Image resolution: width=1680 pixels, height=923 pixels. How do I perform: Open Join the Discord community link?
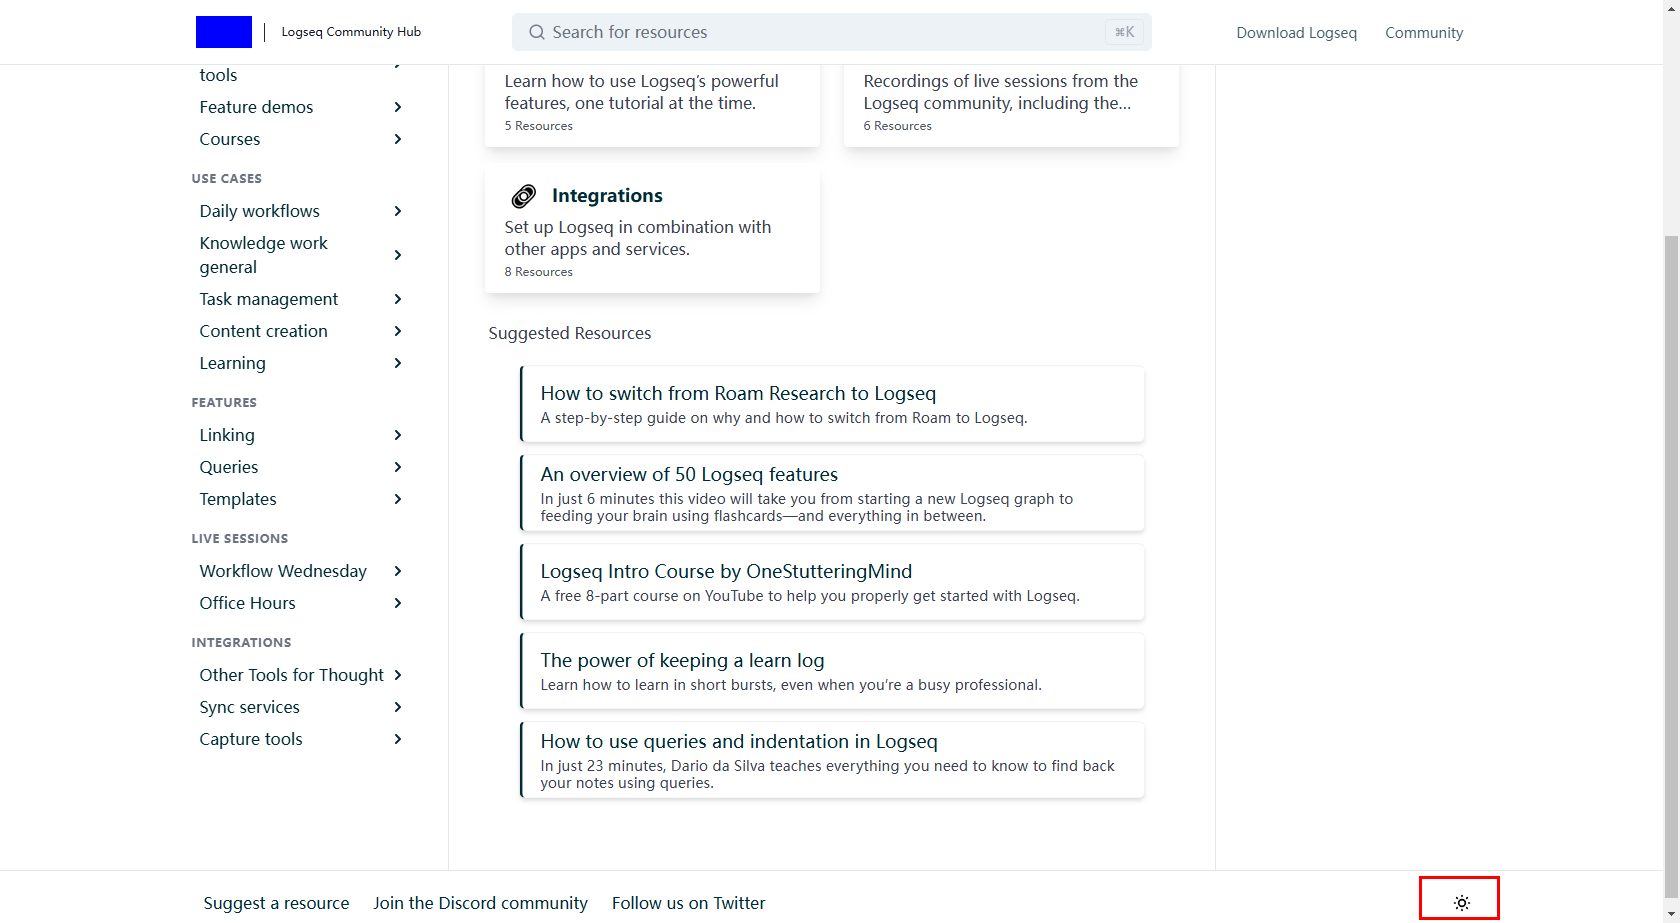pos(480,903)
